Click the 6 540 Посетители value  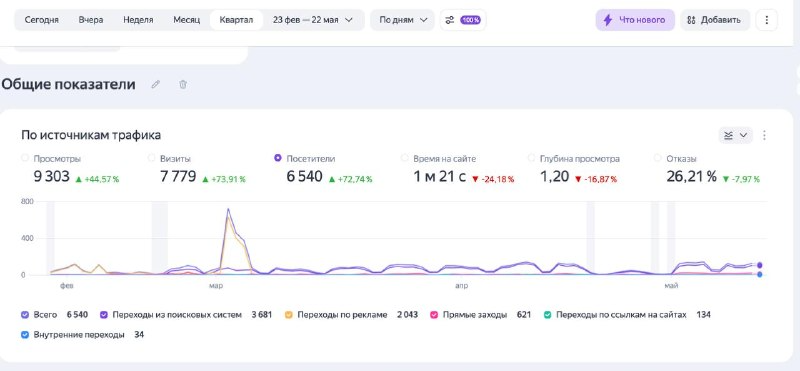tap(305, 177)
